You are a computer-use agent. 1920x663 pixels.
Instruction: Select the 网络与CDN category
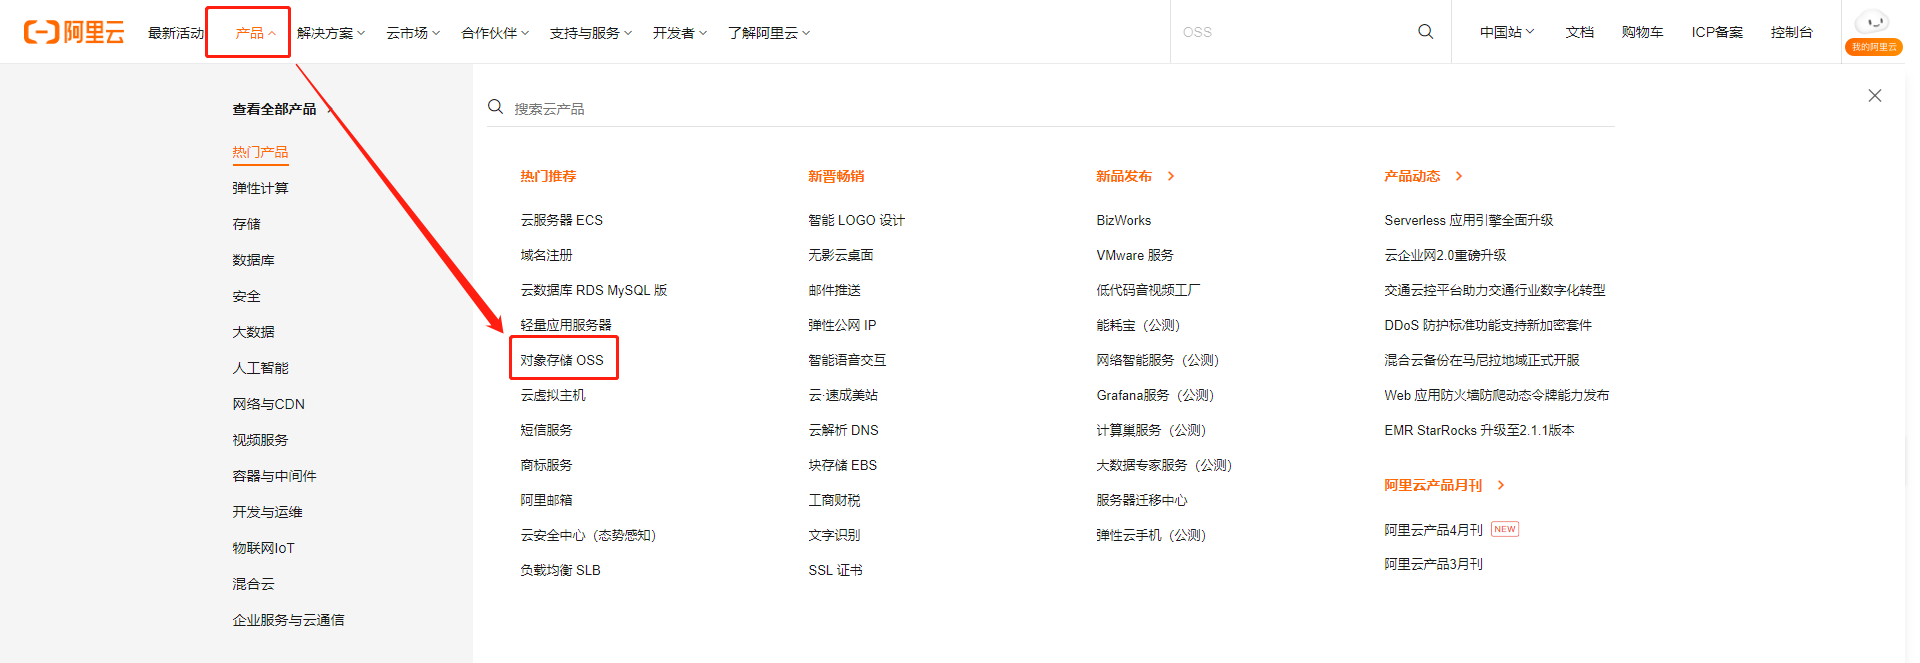coord(268,404)
